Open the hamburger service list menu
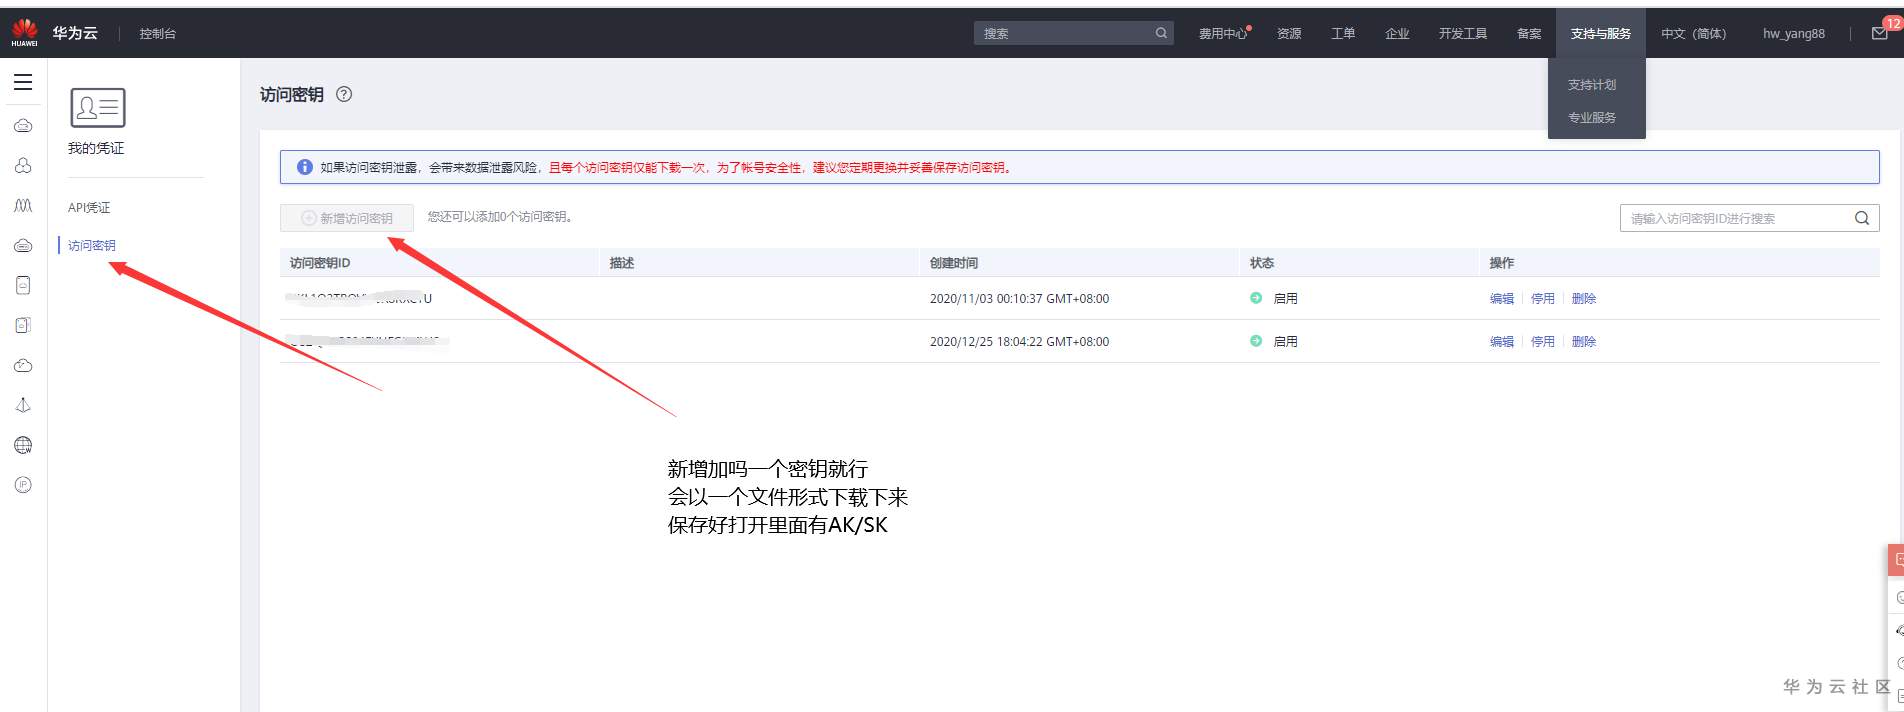 23,82
